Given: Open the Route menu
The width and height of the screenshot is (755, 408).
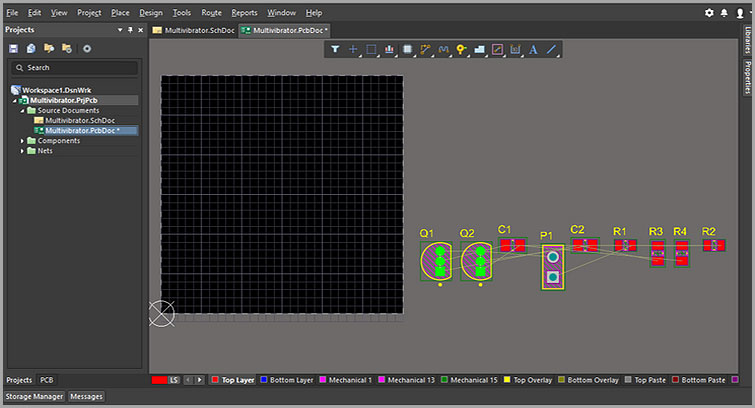Looking at the screenshot, I should (211, 13).
